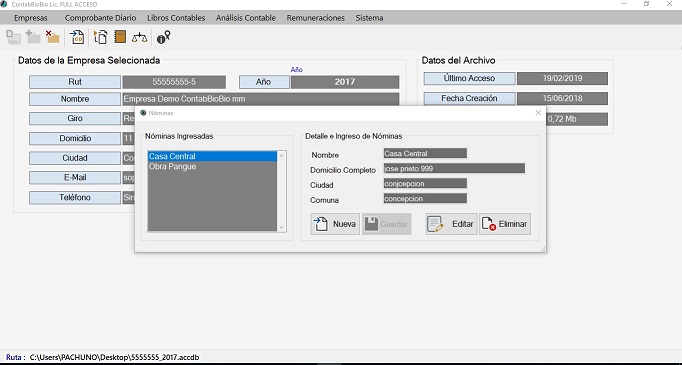682x365 pixels.
Task: Click the Ciudad label in company data
Action: point(75,158)
